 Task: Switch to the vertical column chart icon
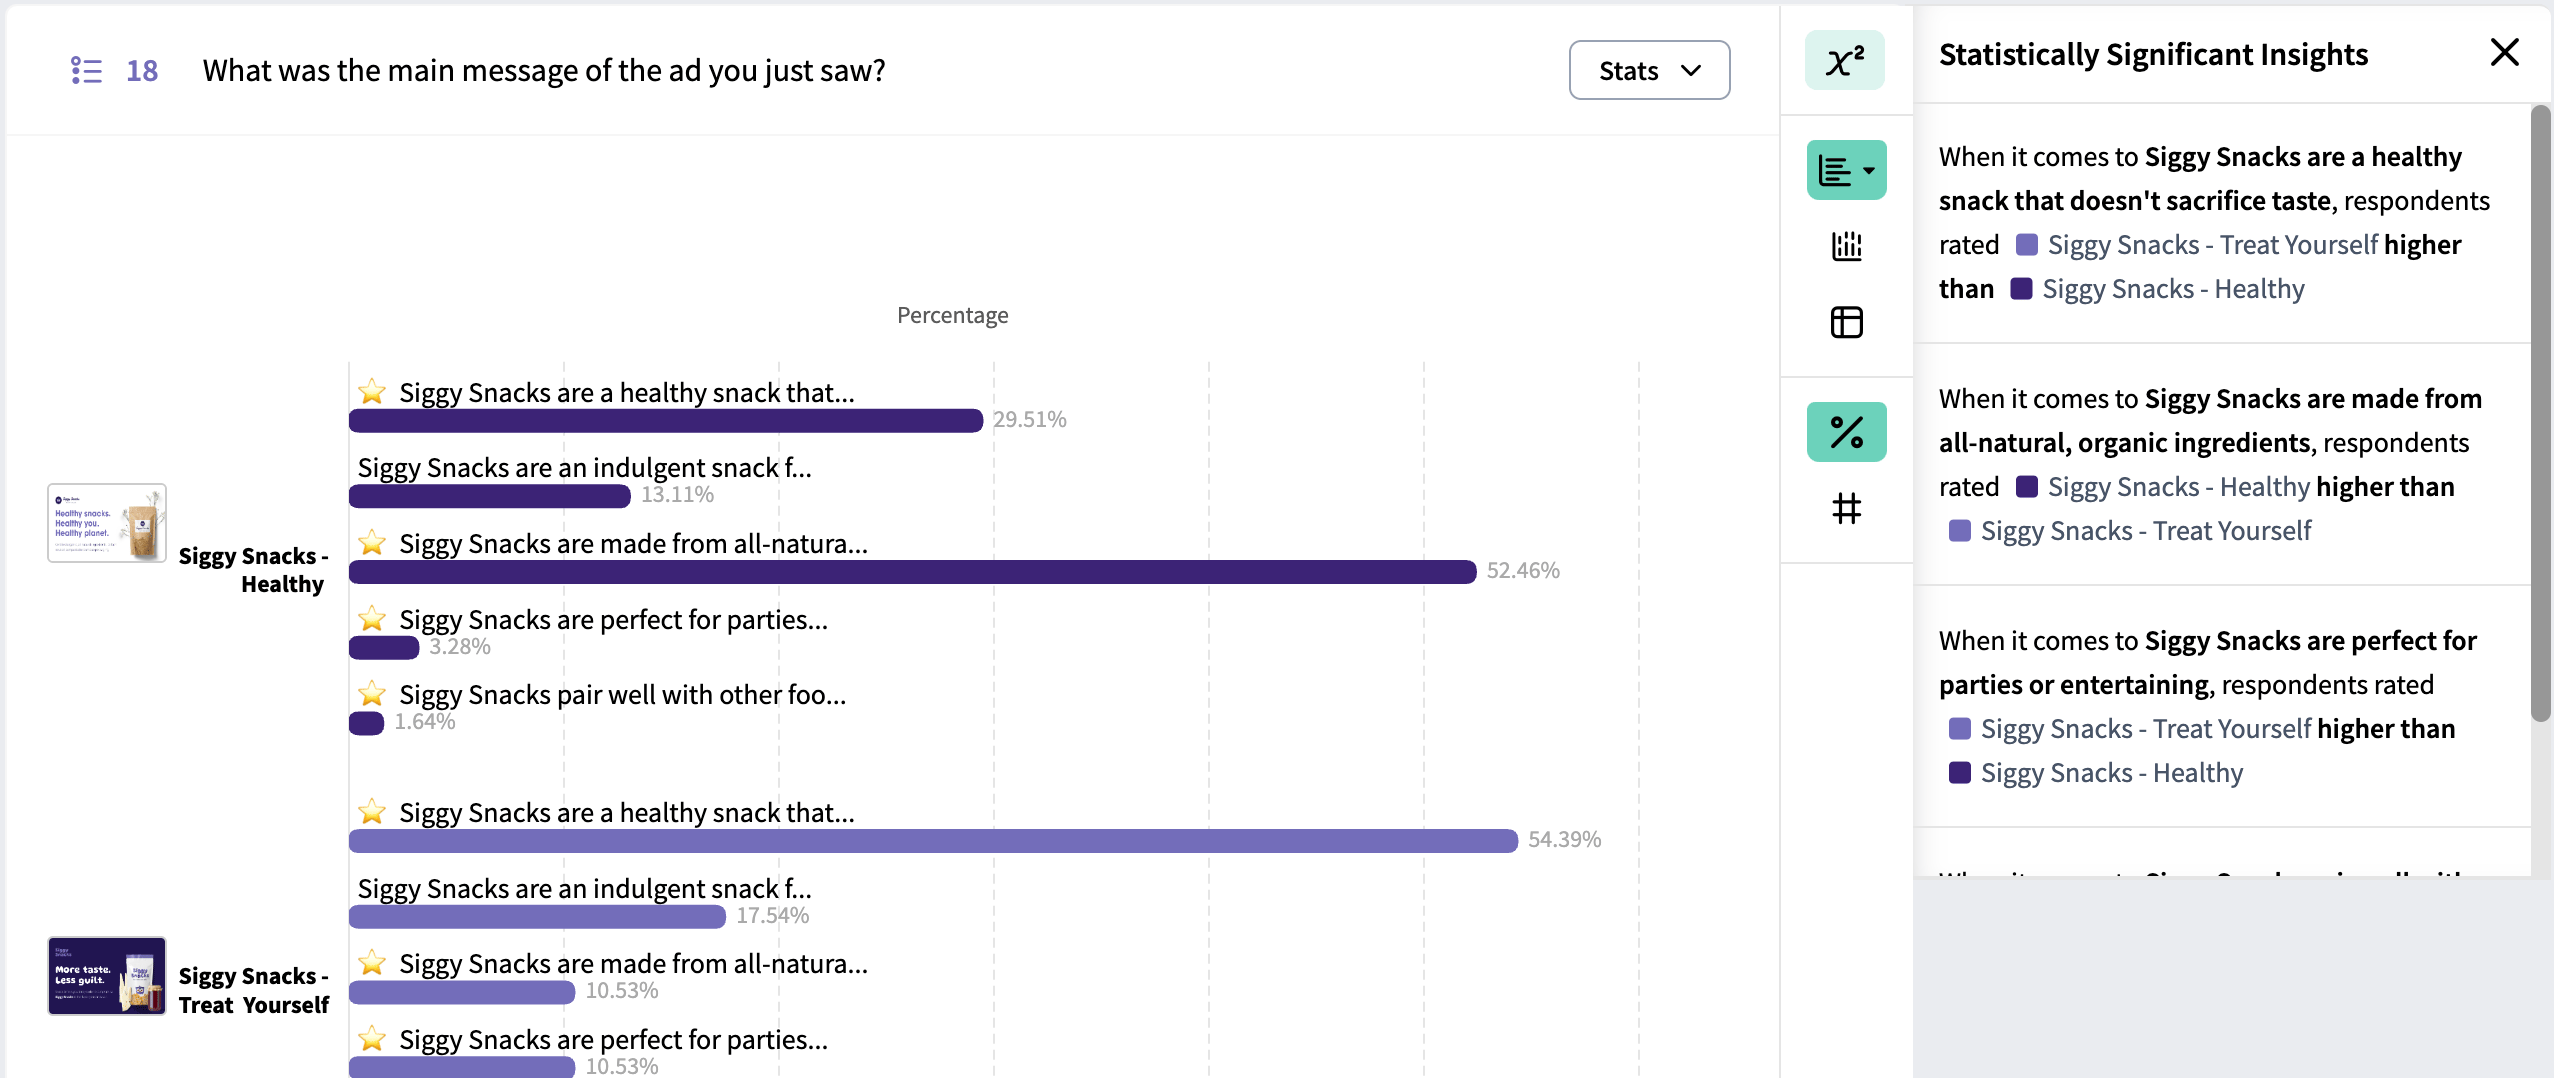click(x=1846, y=246)
